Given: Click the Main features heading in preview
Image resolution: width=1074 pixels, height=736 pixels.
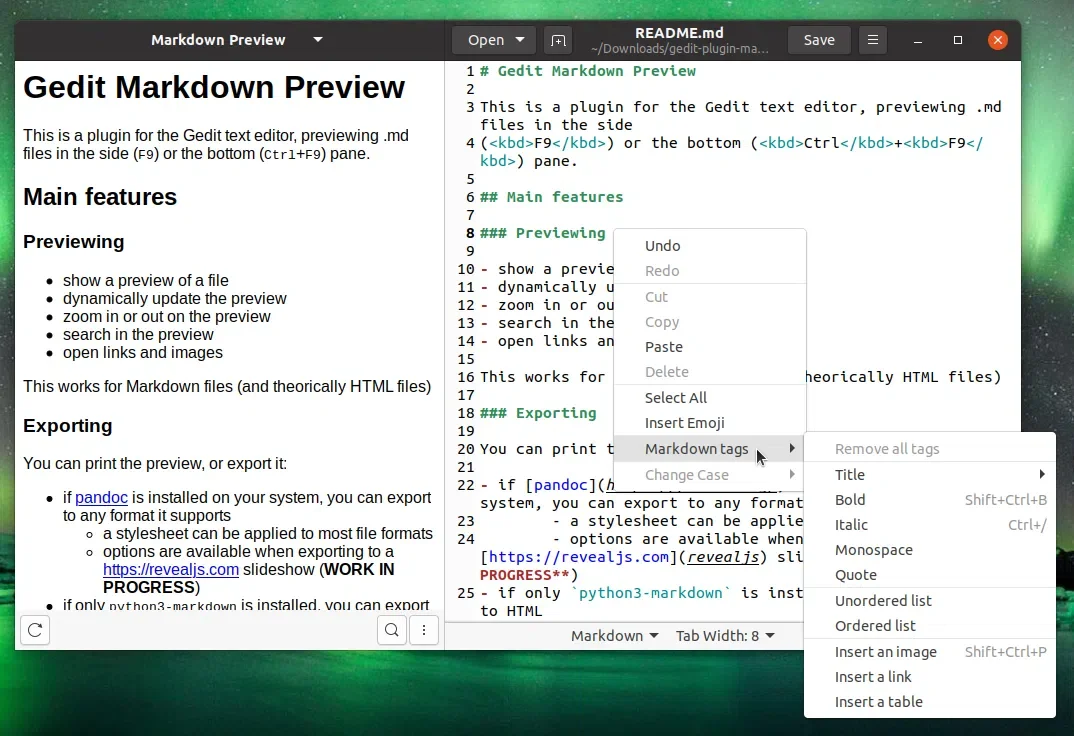Looking at the screenshot, I should pos(100,197).
